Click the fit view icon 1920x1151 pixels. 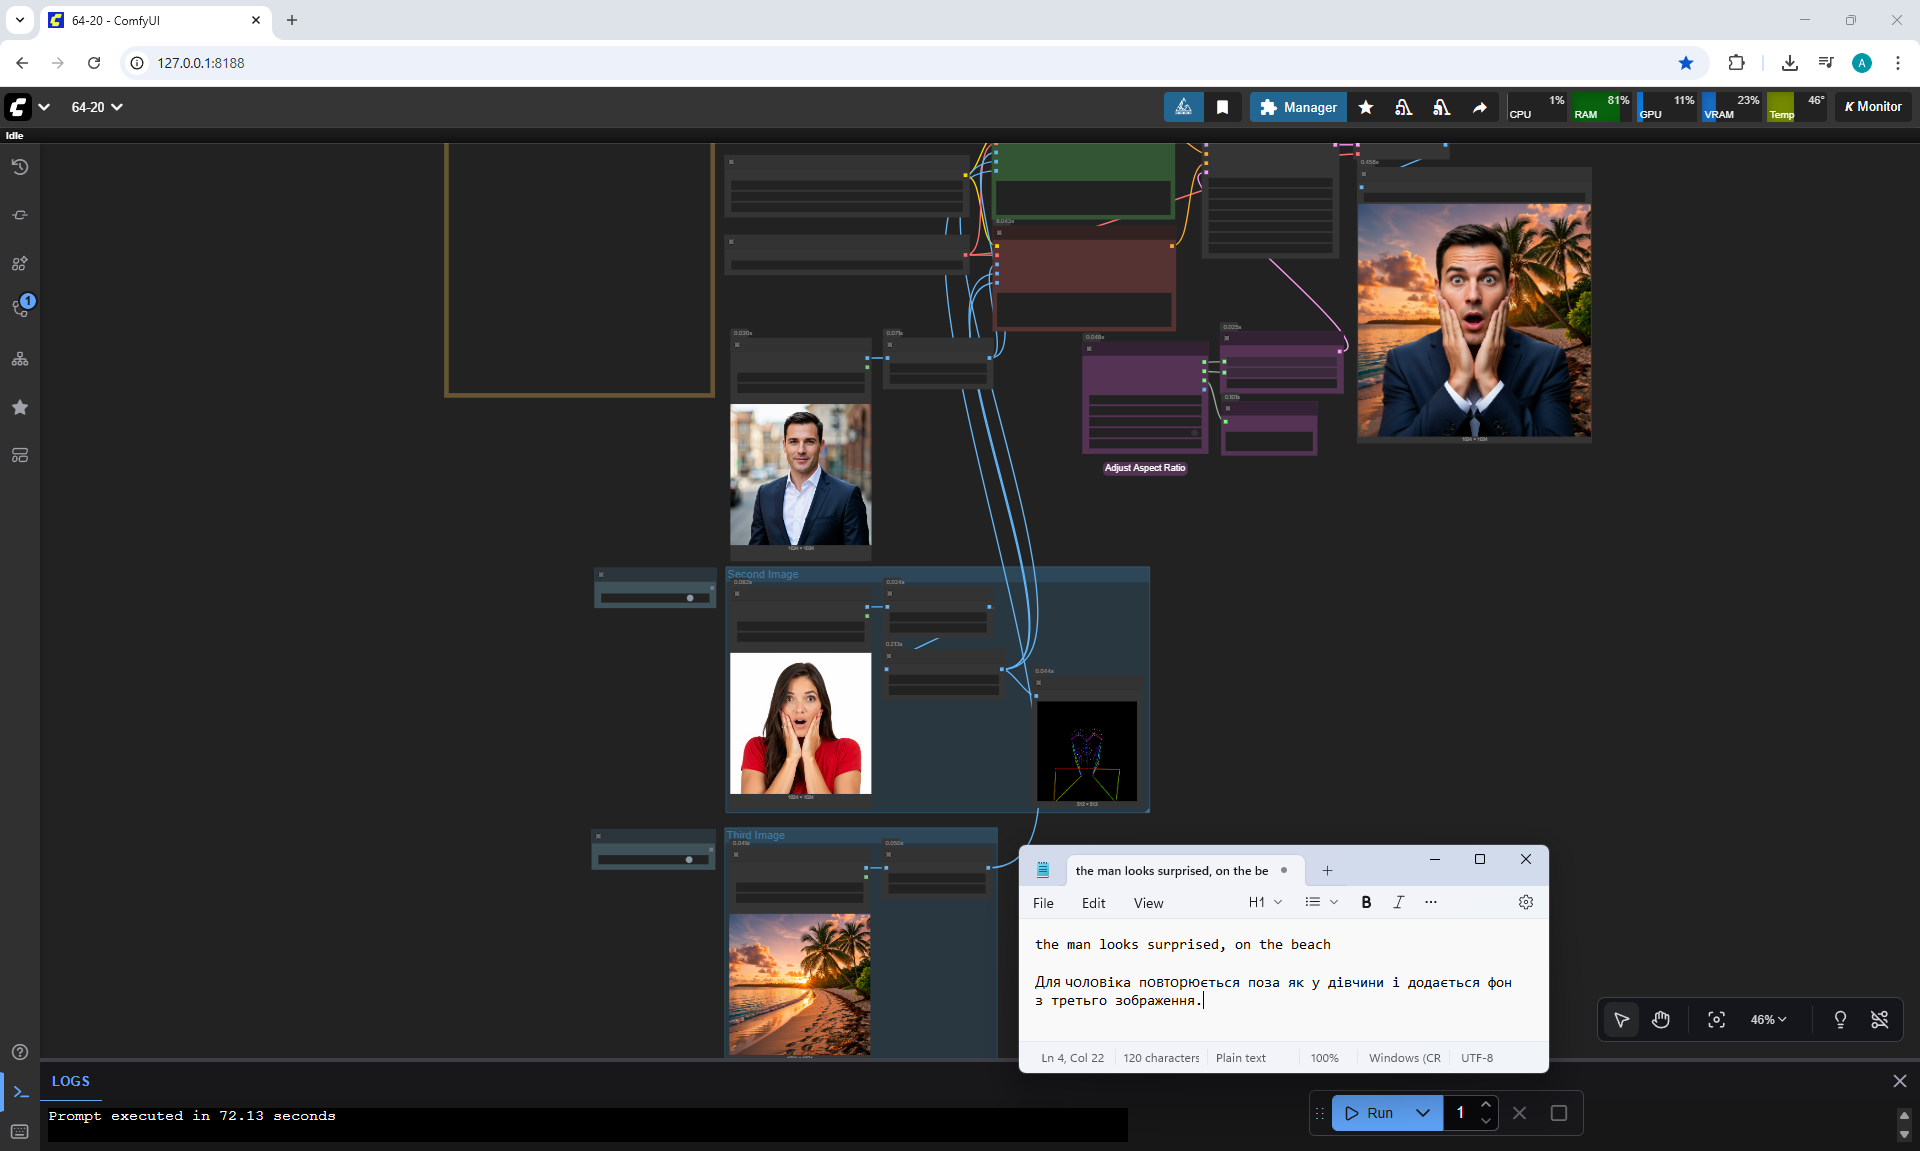[1716, 1020]
